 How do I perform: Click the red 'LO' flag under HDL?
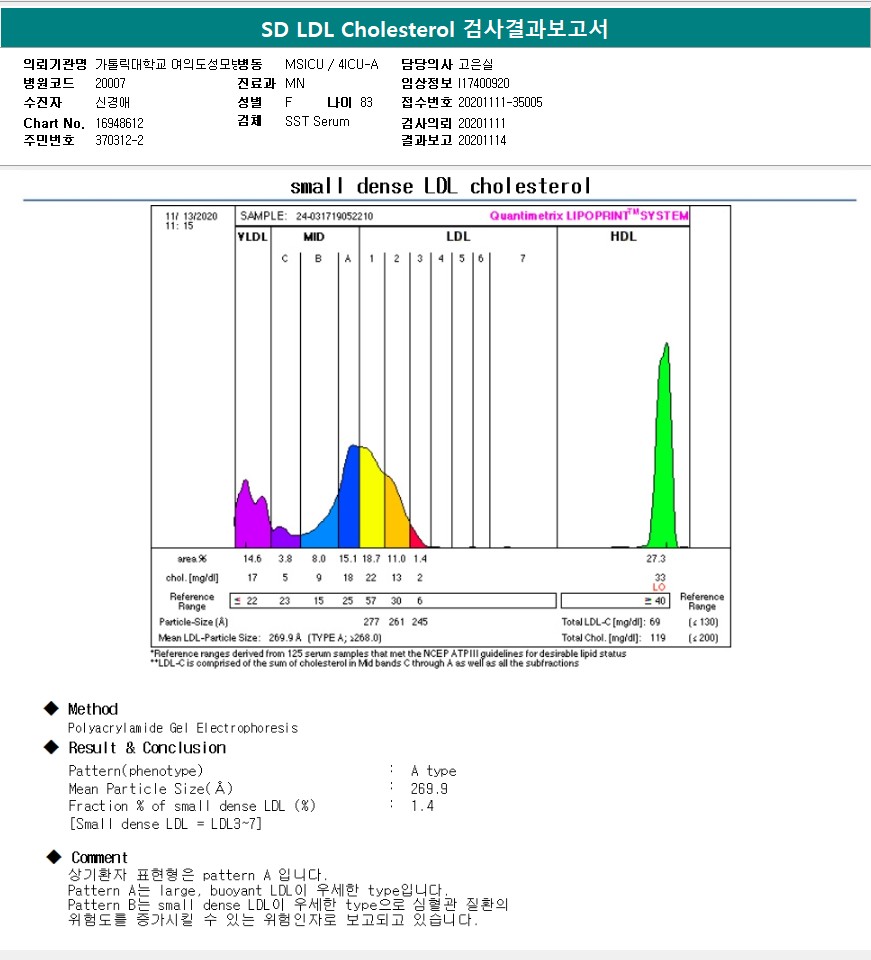pyautogui.click(x=659, y=587)
